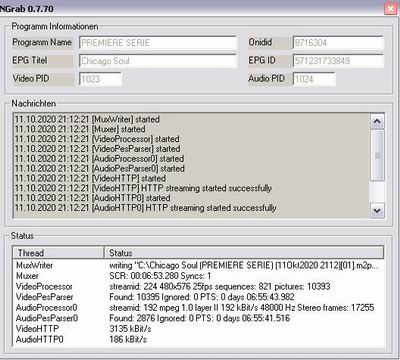Select '[AudioHTTP0] HTTP streaming started successfully' line
The image size is (400, 360).
(146, 208)
